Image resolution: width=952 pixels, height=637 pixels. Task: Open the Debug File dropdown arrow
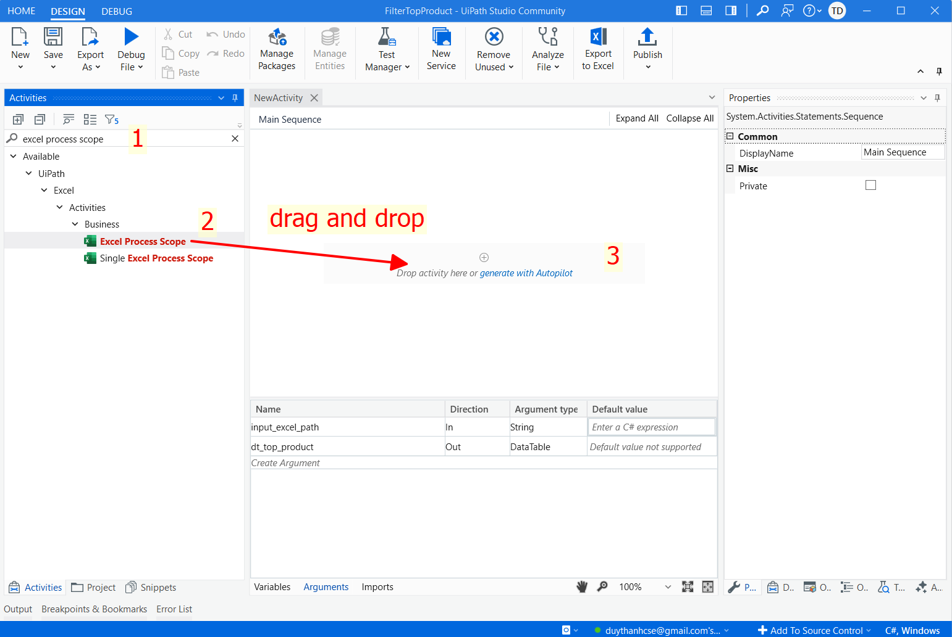coord(141,67)
